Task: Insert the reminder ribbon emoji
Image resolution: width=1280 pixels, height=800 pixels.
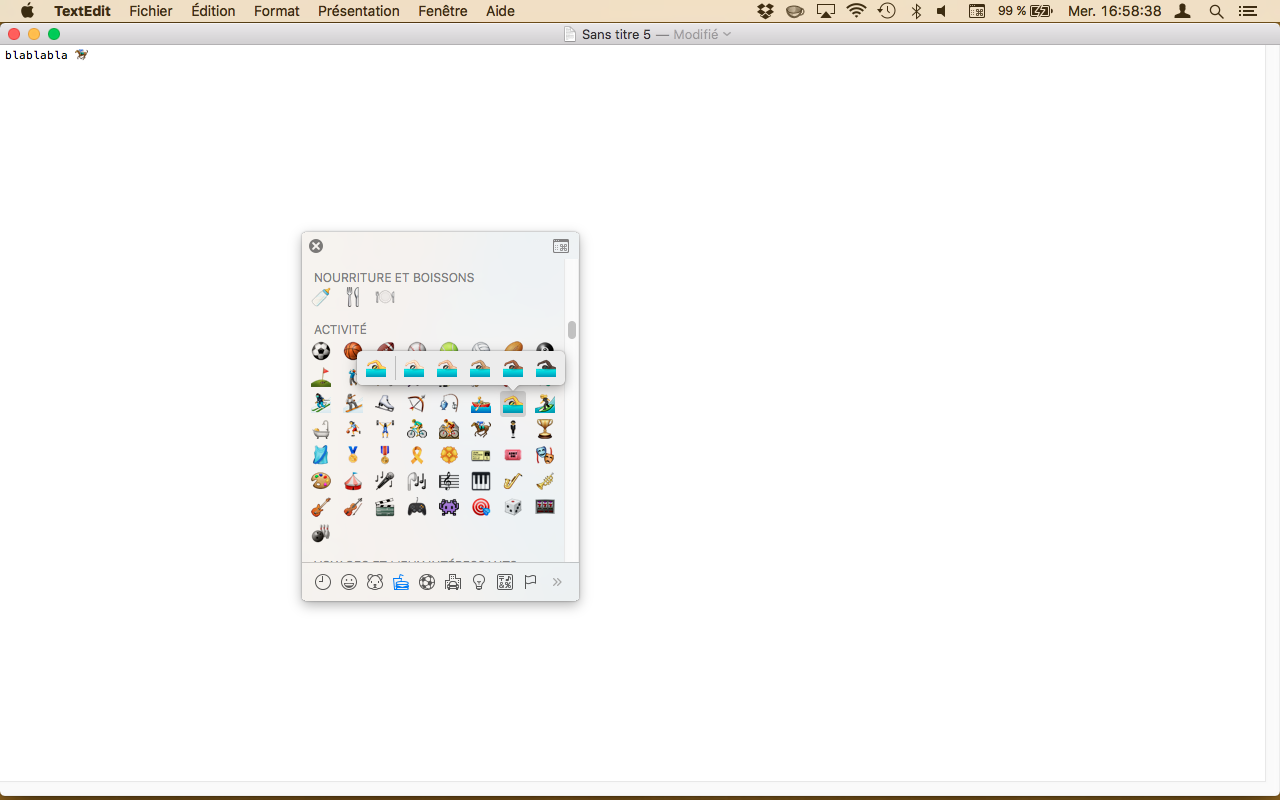Action: (x=417, y=455)
